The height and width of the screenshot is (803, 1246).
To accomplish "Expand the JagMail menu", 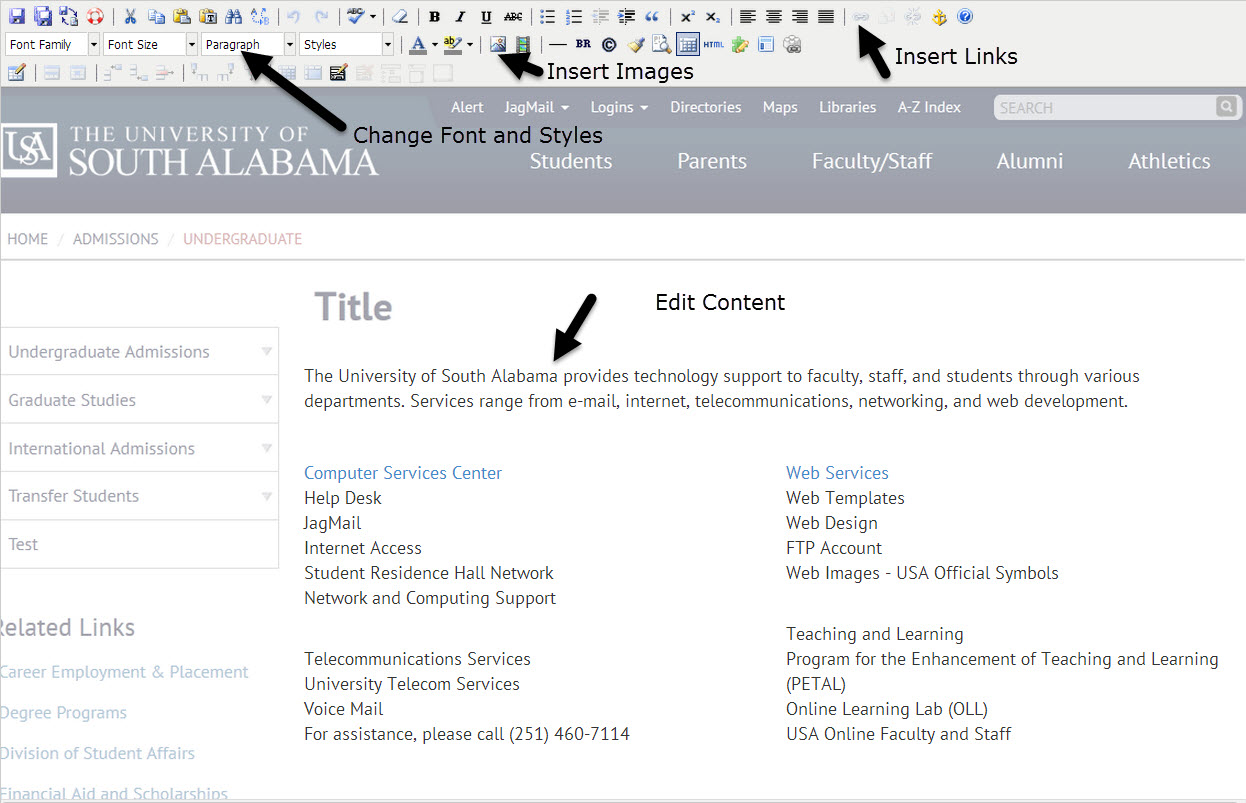I will pyautogui.click(x=537, y=107).
